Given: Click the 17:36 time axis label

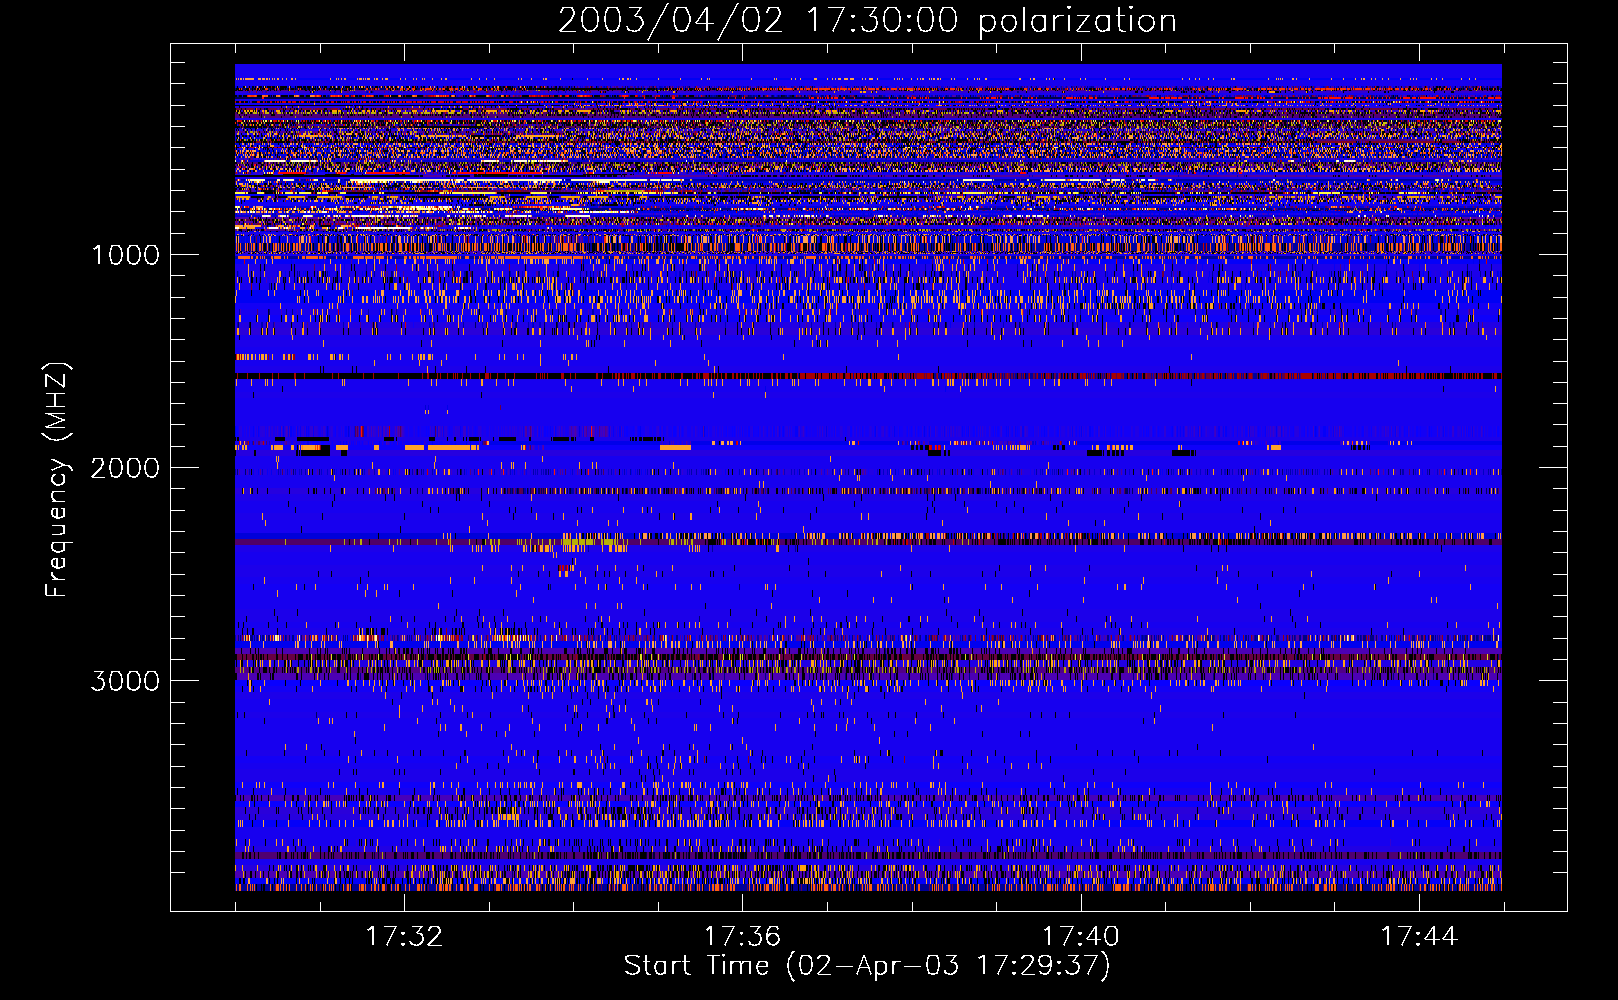Looking at the screenshot, I should 742,937.
